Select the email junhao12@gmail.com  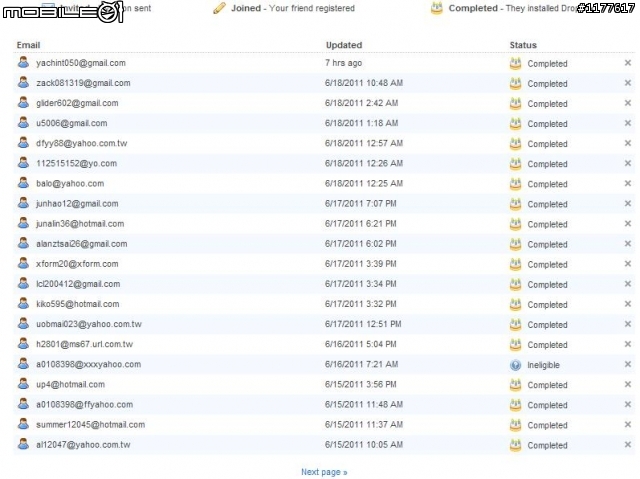click(77, 204)
